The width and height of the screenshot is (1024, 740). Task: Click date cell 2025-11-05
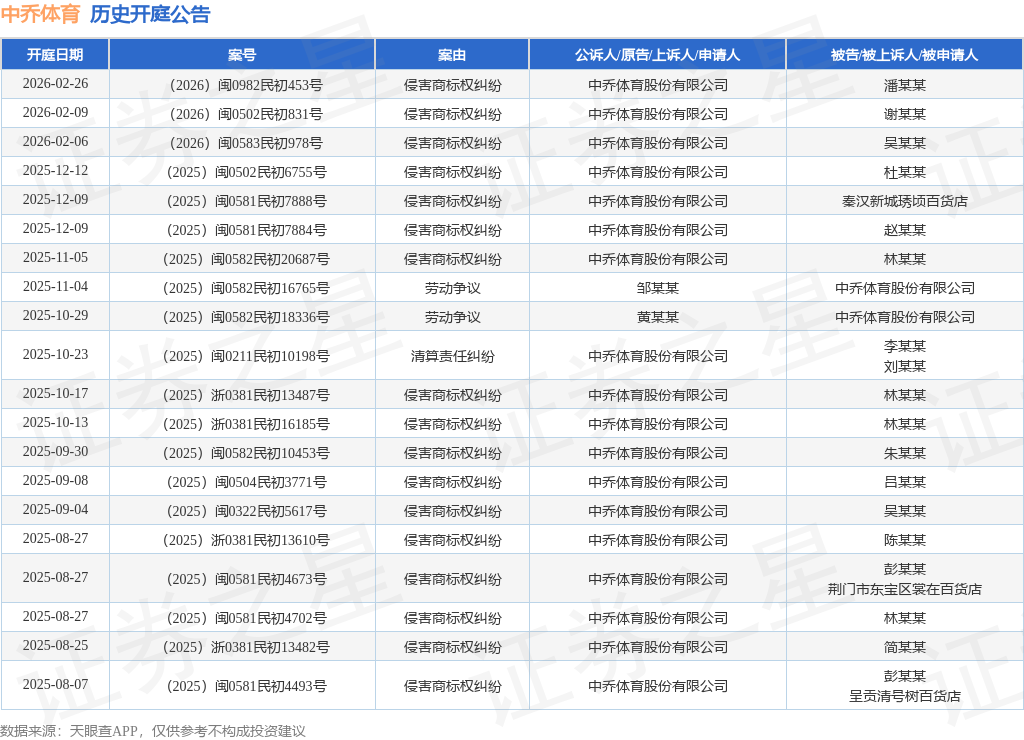(55, 258)
